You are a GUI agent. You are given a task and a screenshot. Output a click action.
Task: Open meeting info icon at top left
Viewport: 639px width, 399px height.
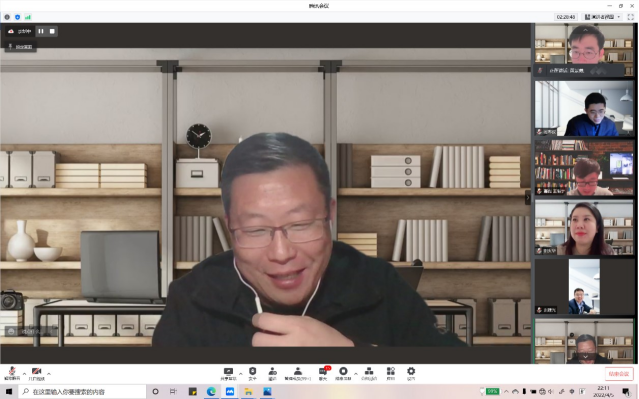[7, 17]
